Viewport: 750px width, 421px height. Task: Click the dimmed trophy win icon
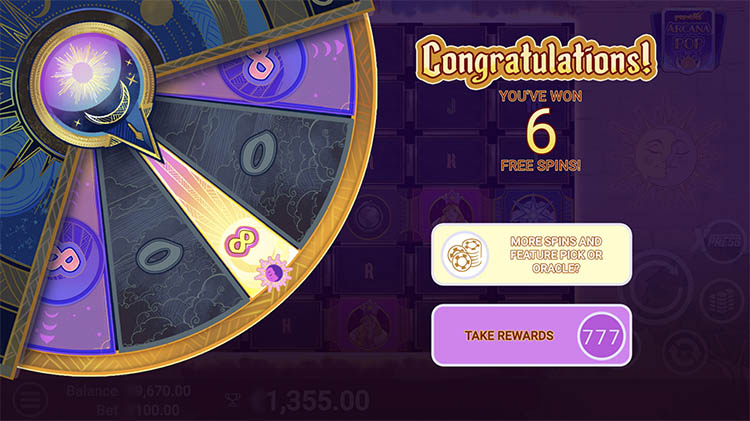pyautogui.click(x=232, y=400)
